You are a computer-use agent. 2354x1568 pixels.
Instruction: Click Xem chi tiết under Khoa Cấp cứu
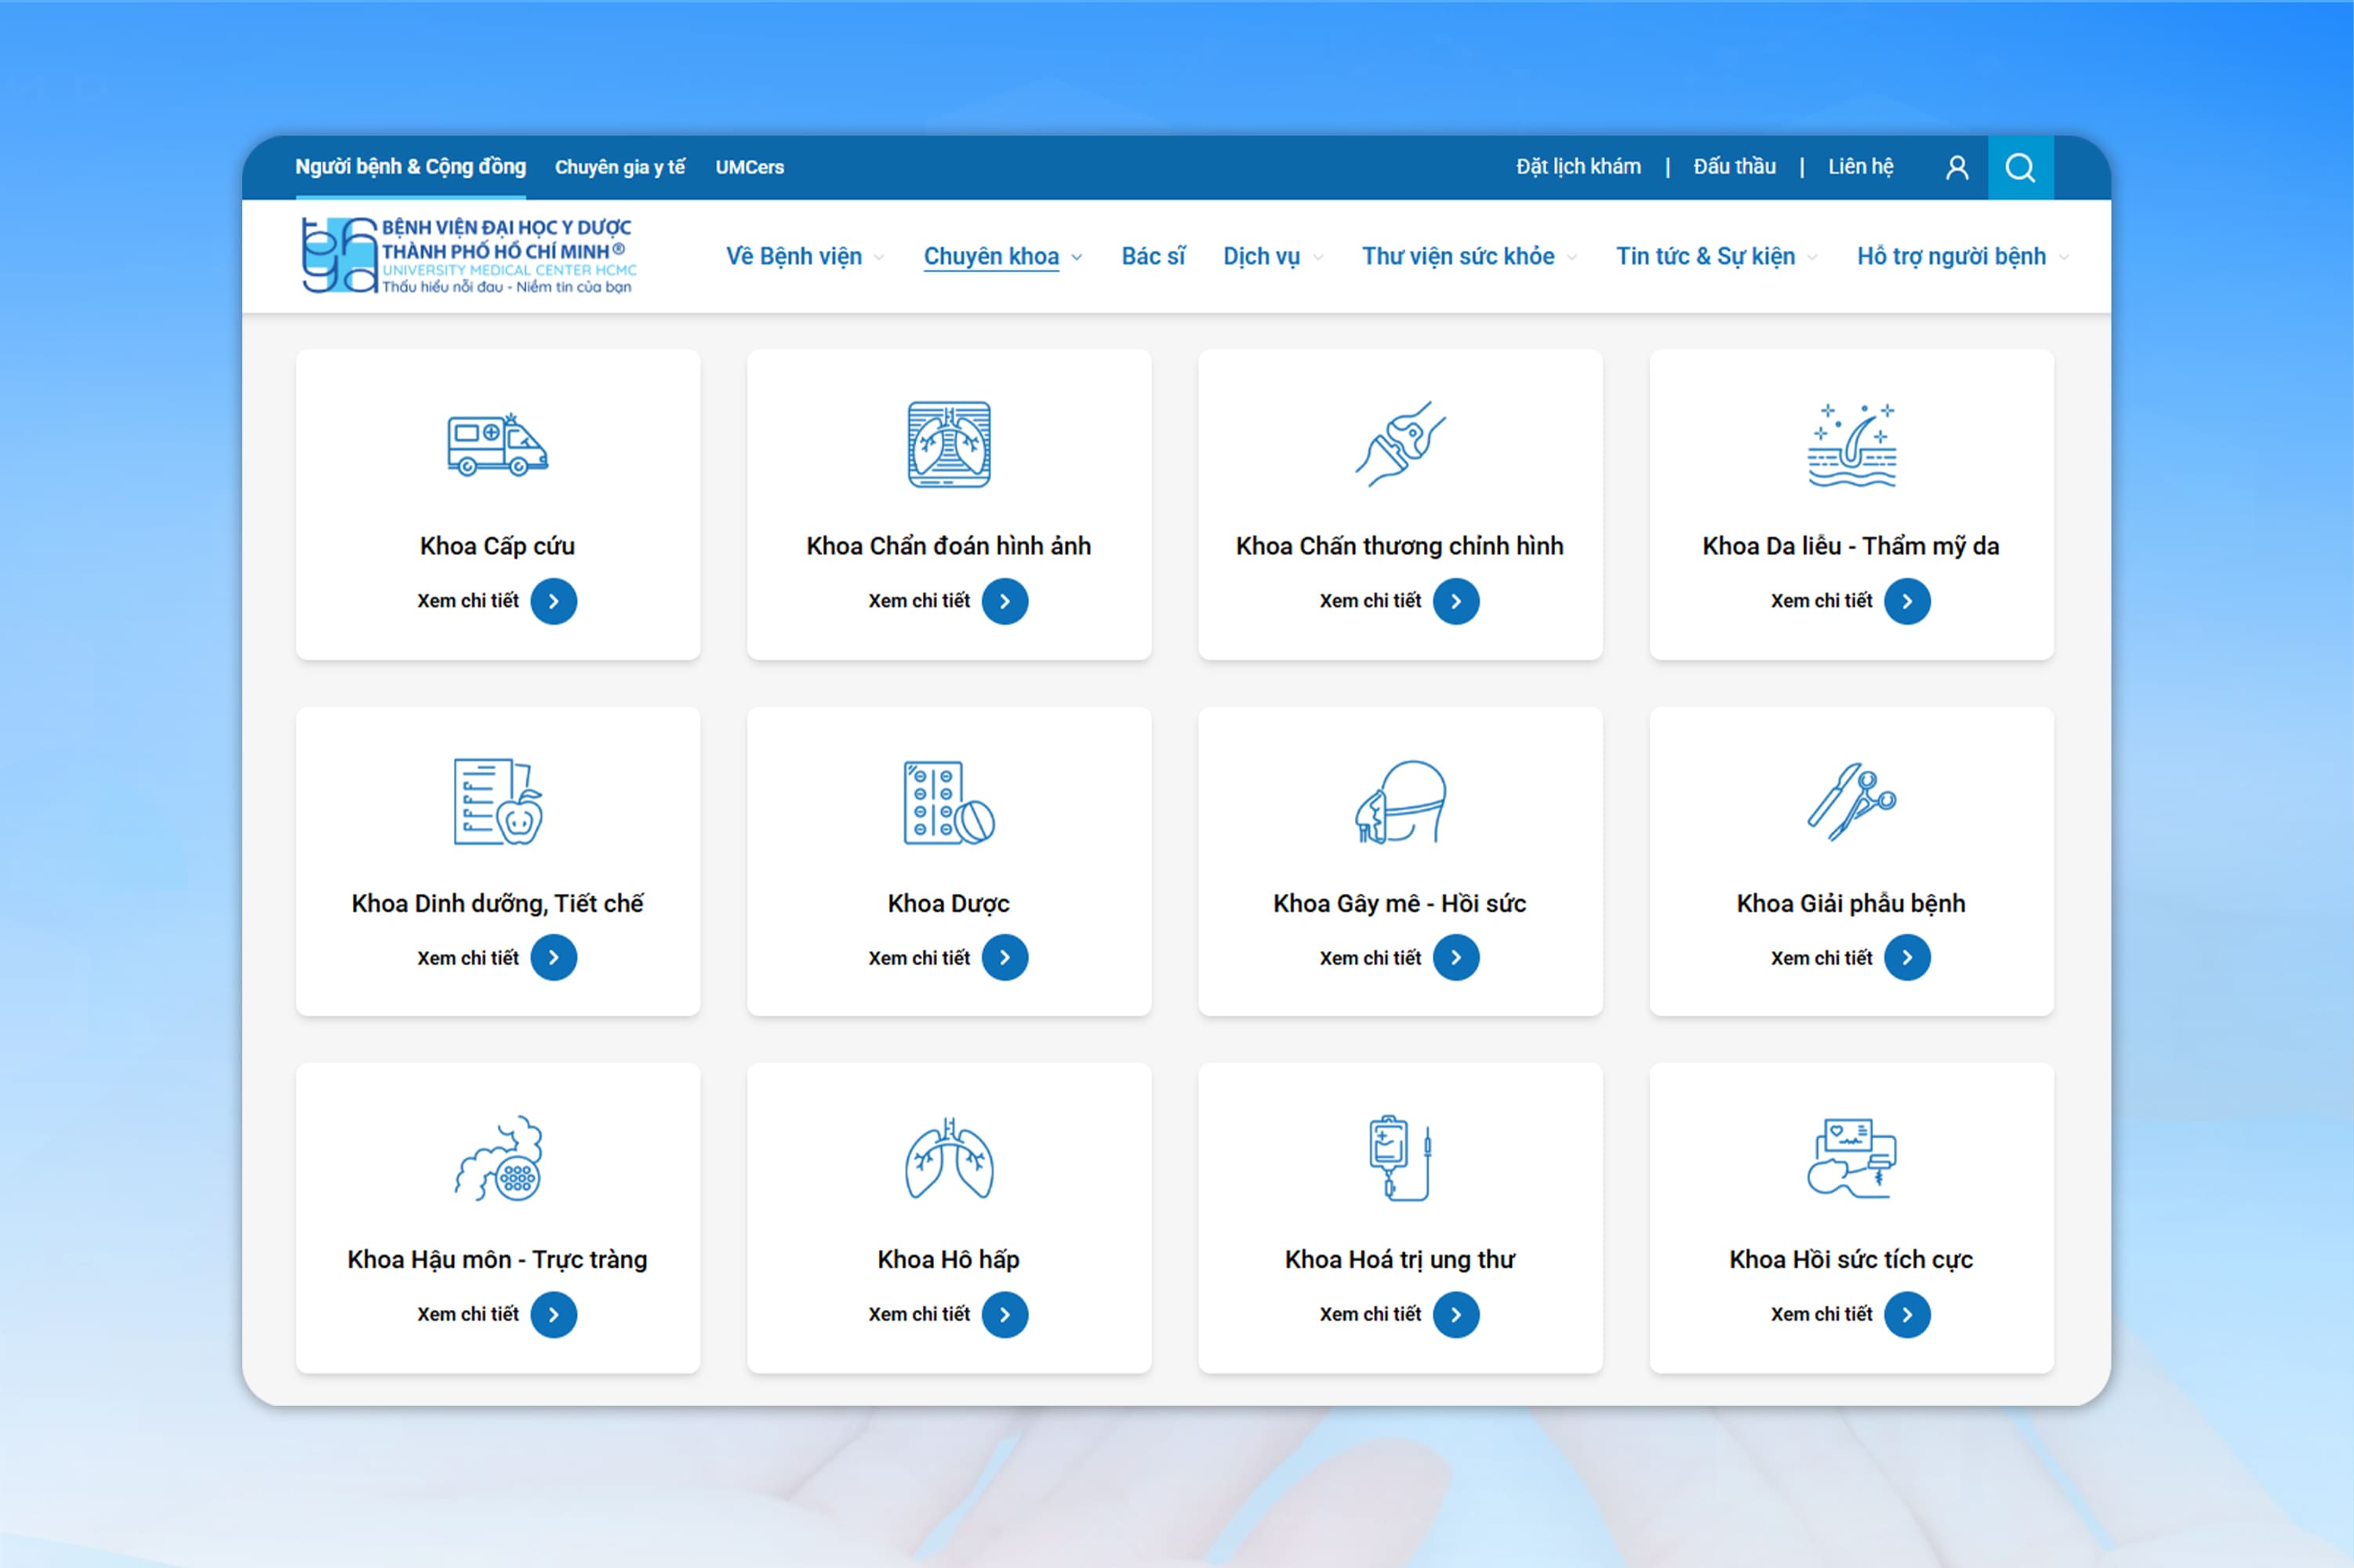coord(468,601)
